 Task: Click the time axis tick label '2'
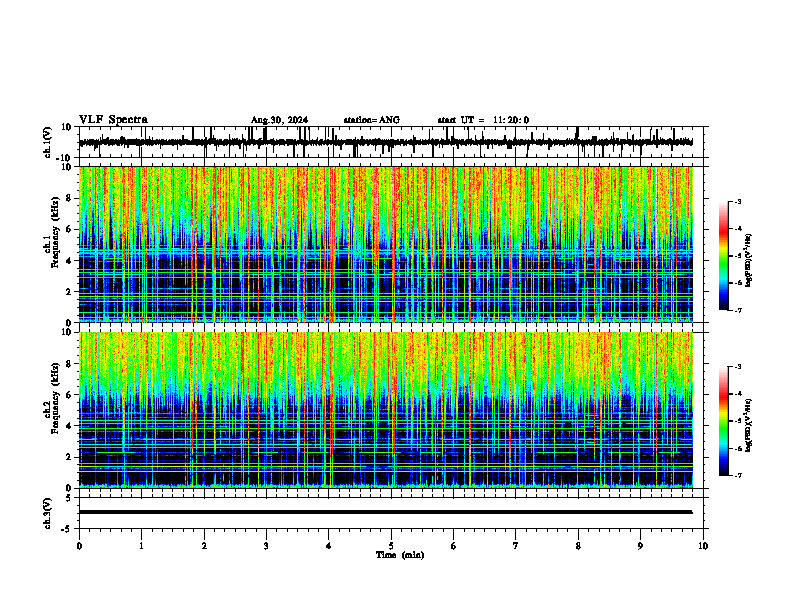click(204, 546)
